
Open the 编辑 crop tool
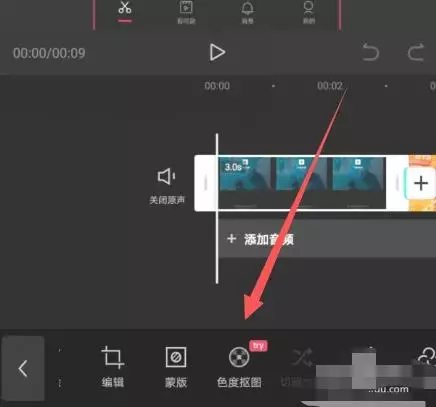[x=113, y=367]
